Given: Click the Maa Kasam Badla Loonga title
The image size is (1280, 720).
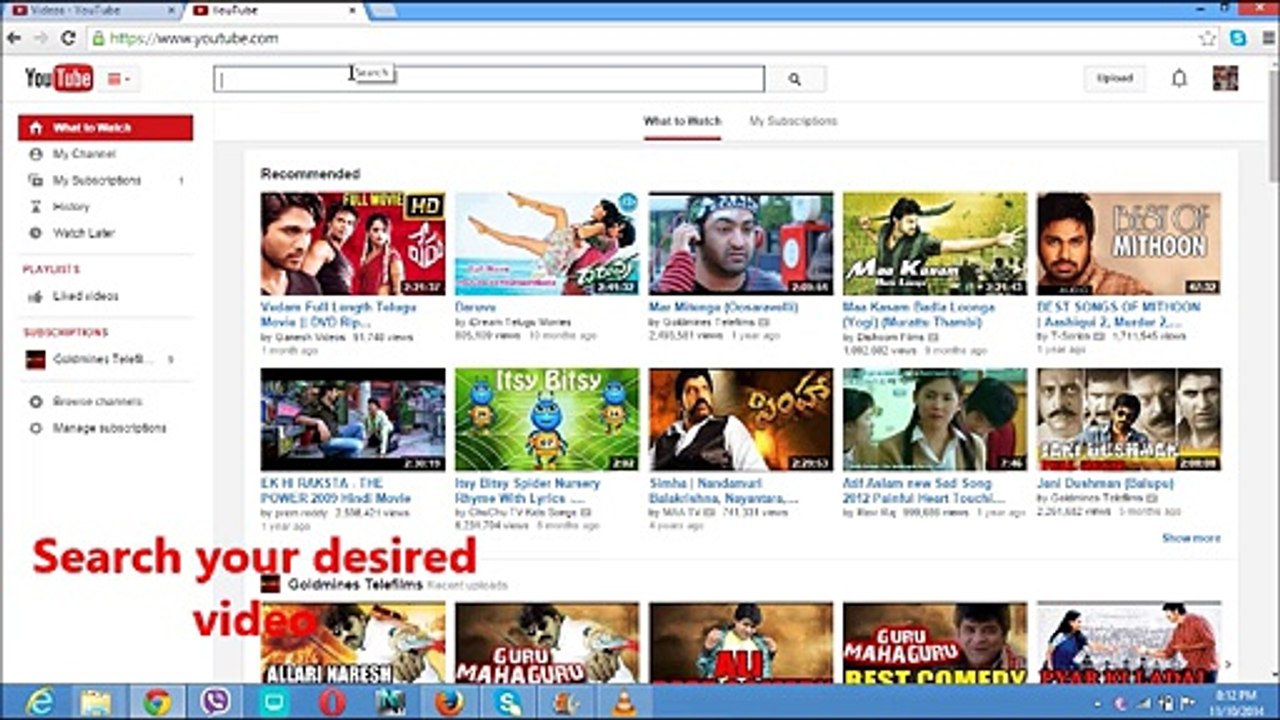Looking at the screenshot, I should pyautogui.click(x=919, y=315).
